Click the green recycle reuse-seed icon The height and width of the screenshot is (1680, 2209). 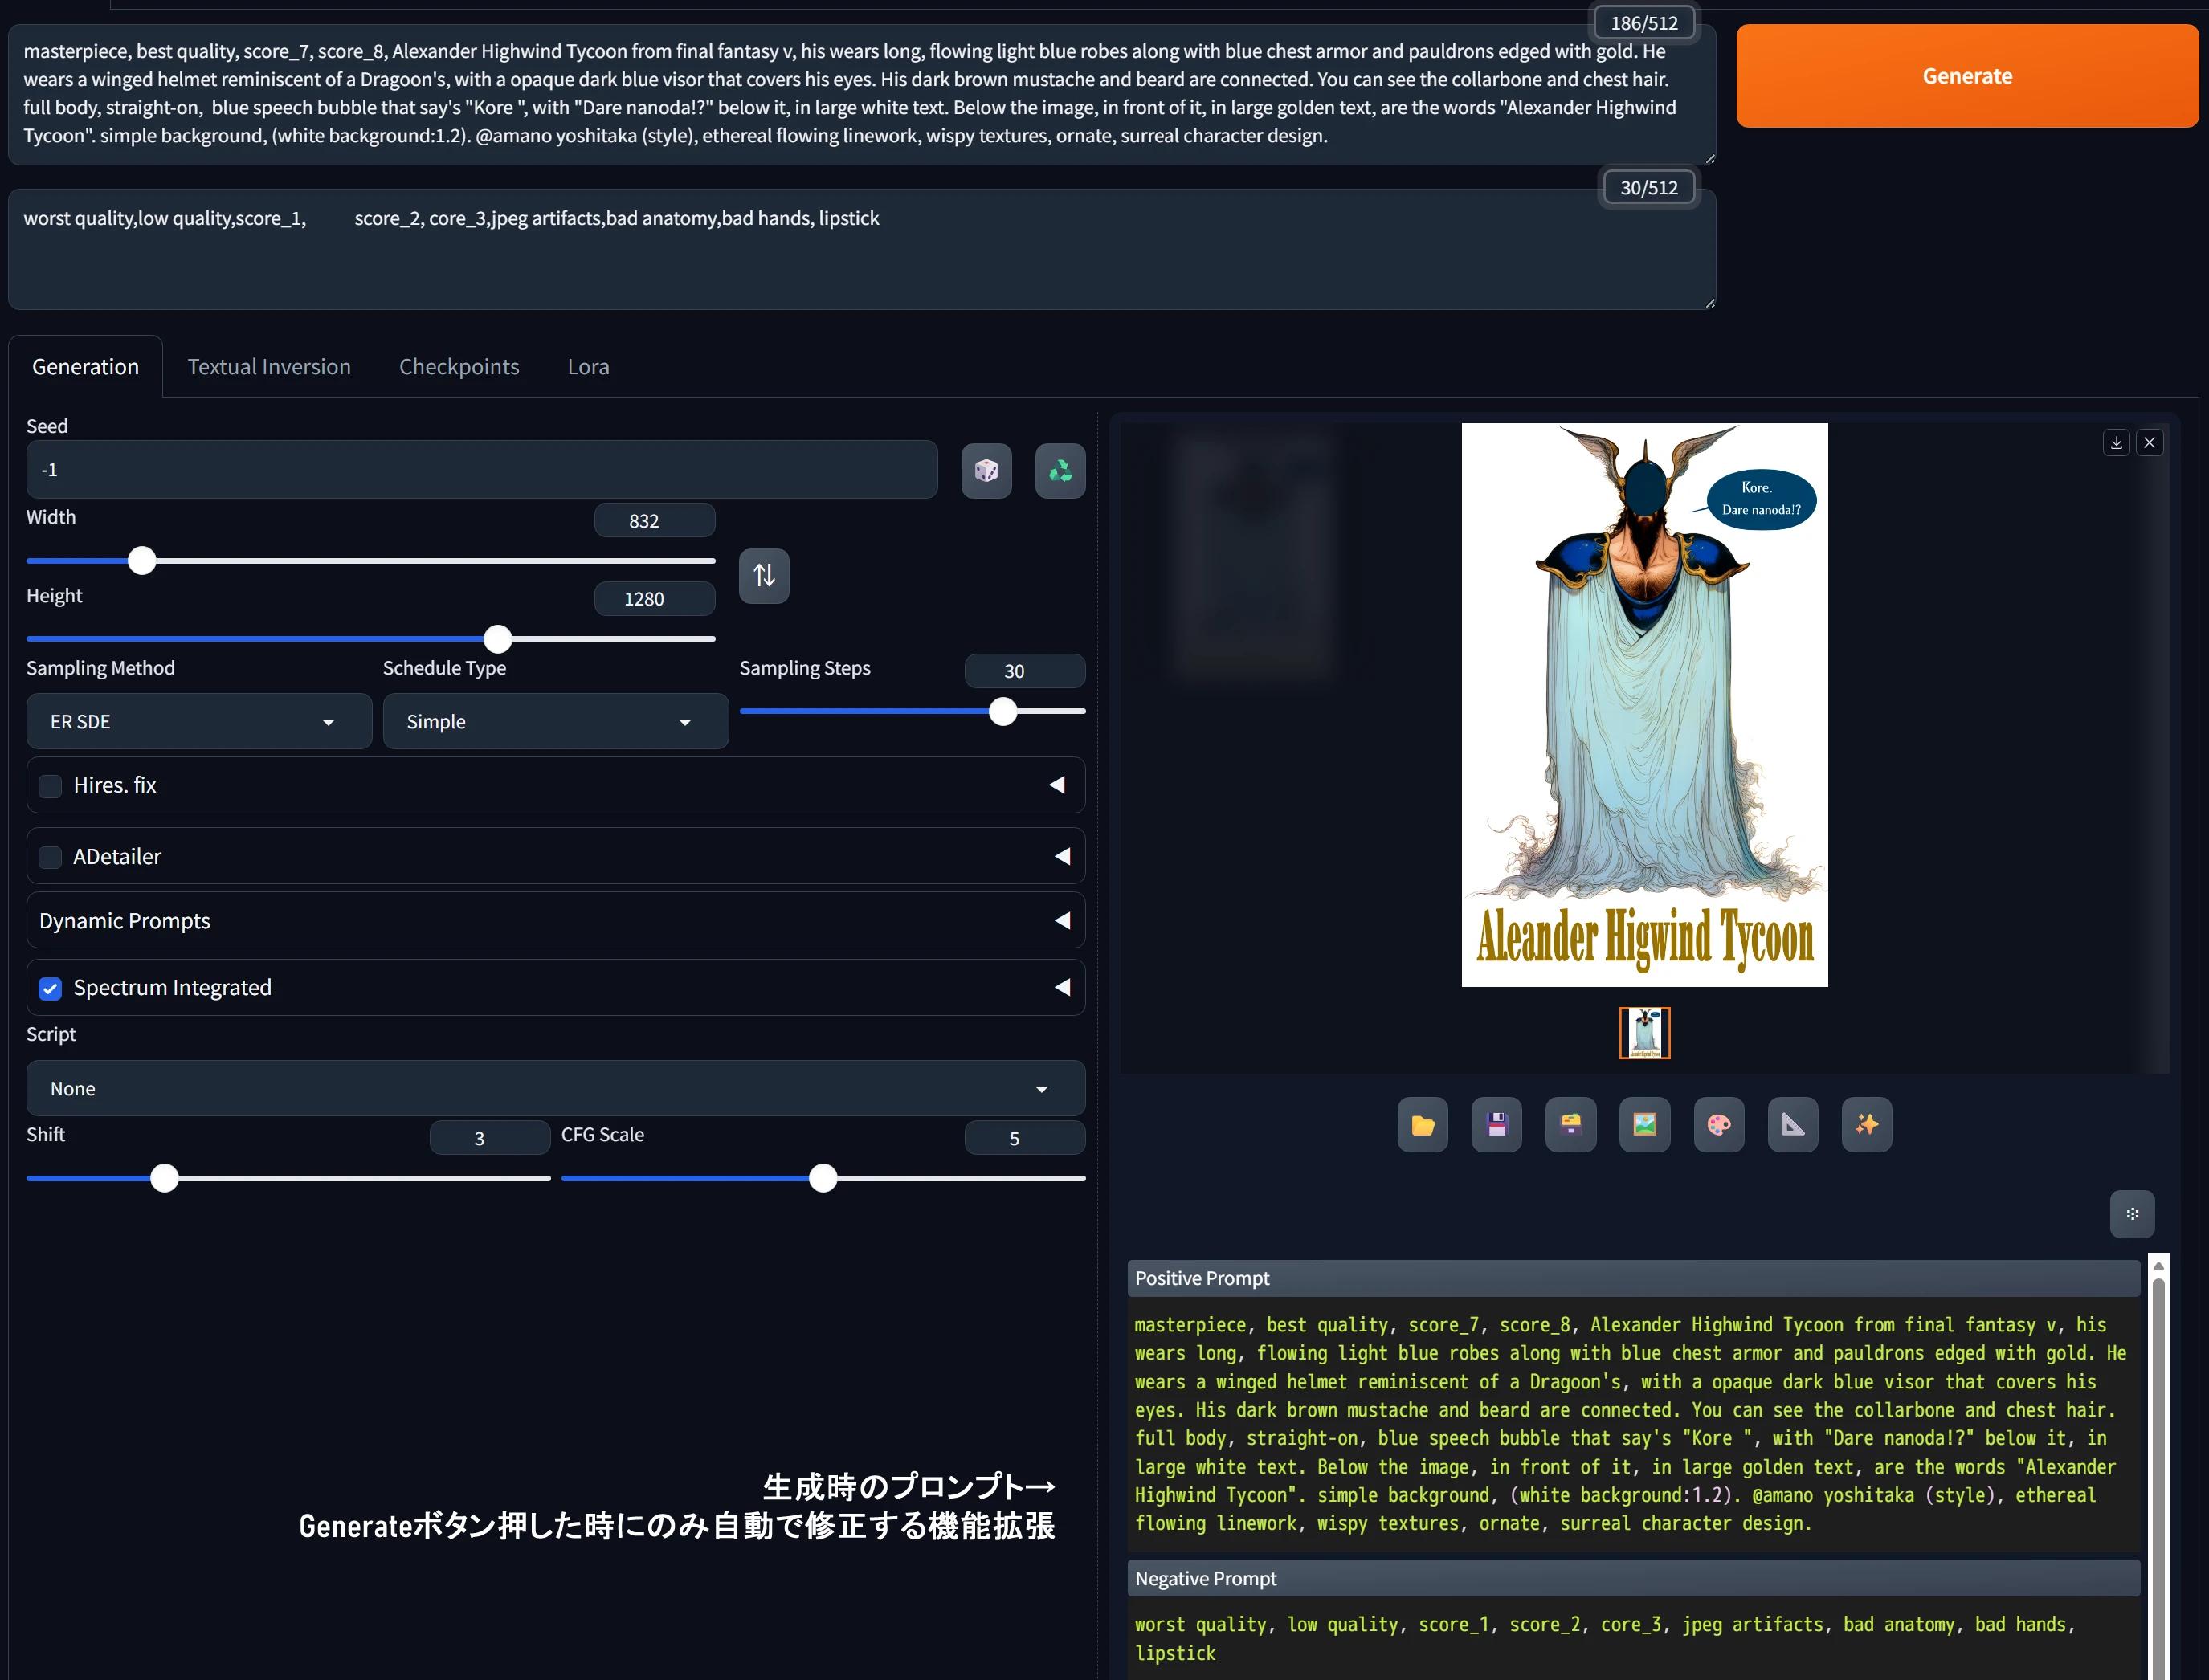[1060, 470]
